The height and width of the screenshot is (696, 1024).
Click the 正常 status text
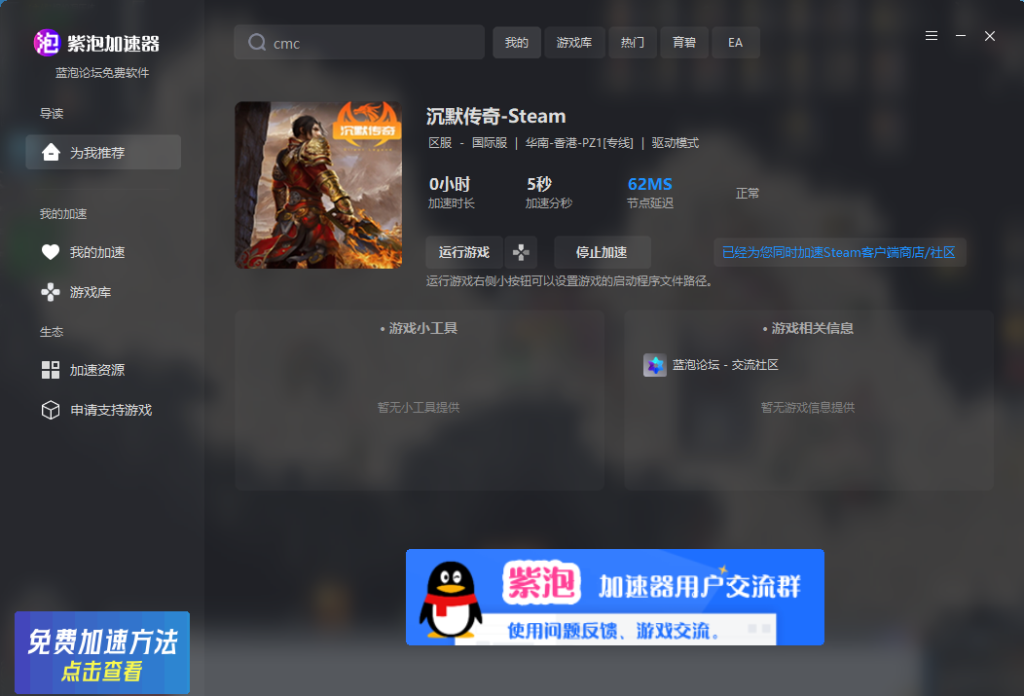pyautogui.click(x=747, y=193)
